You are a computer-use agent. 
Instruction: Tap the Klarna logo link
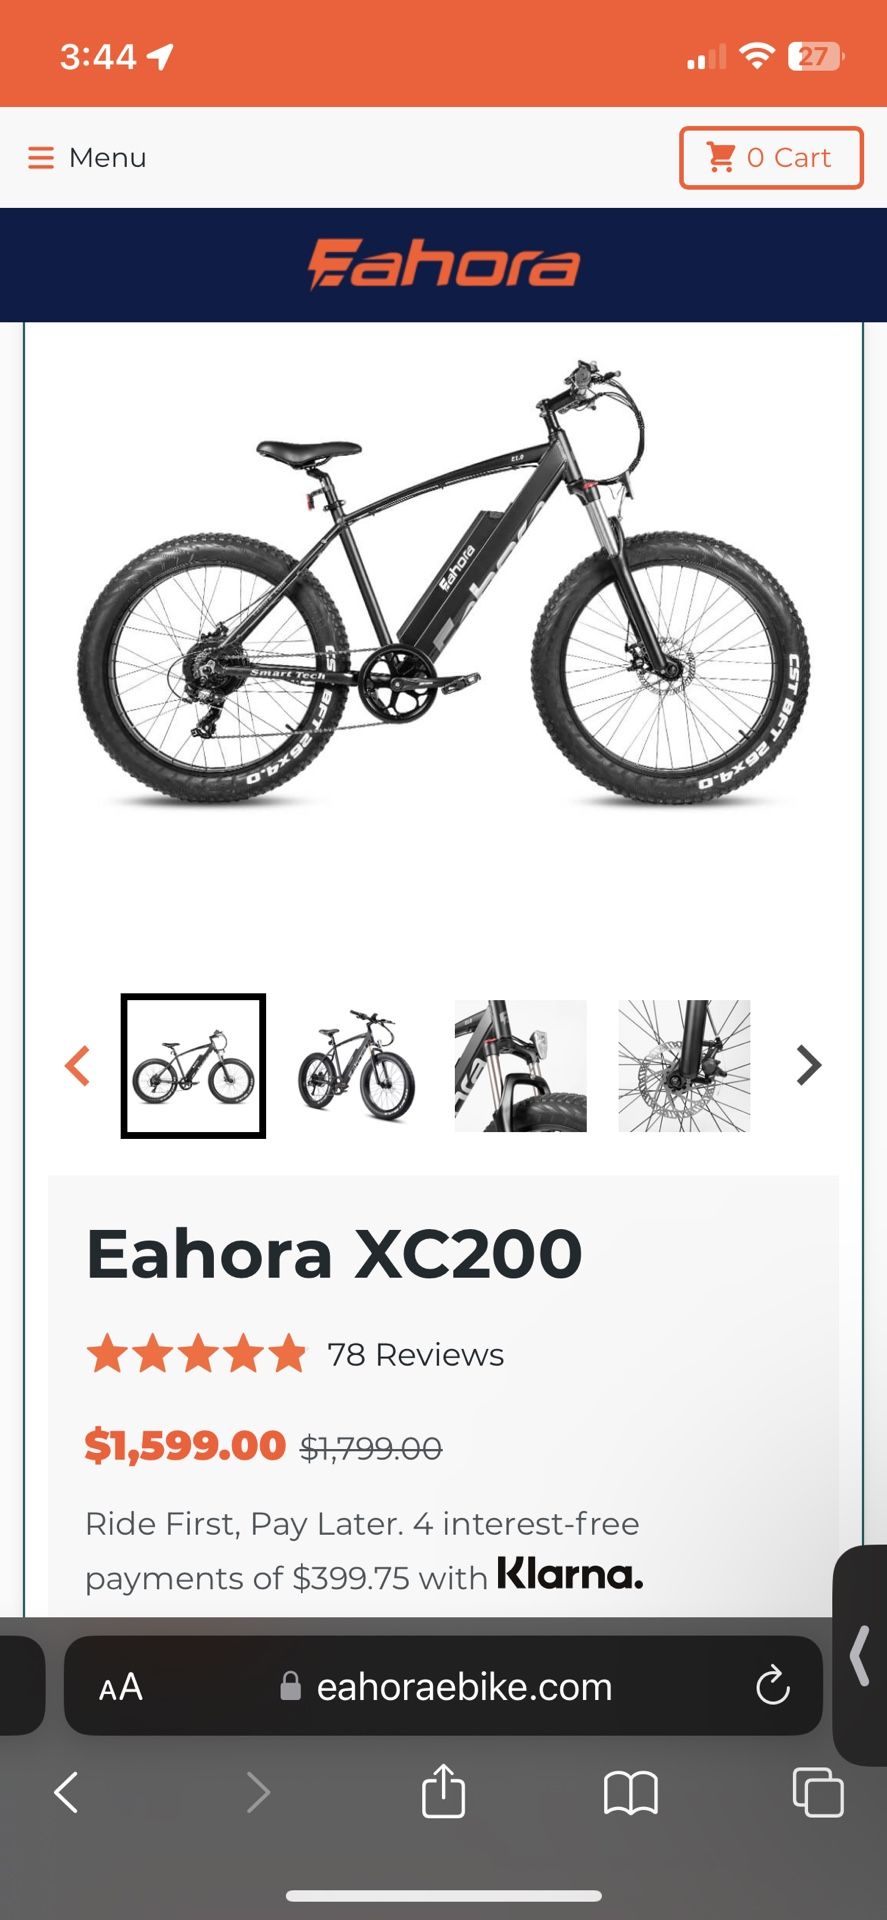point(570,1574)
